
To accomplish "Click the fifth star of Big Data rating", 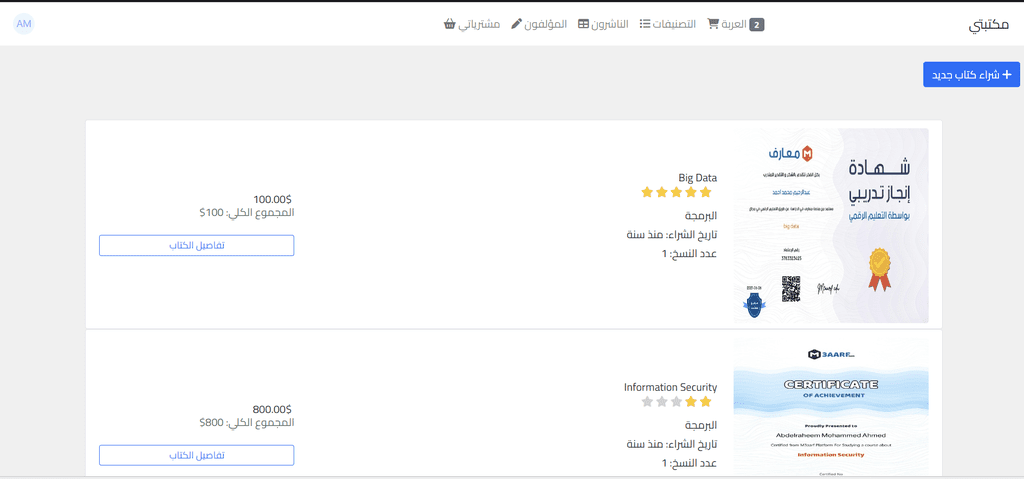I will point(647,192).
